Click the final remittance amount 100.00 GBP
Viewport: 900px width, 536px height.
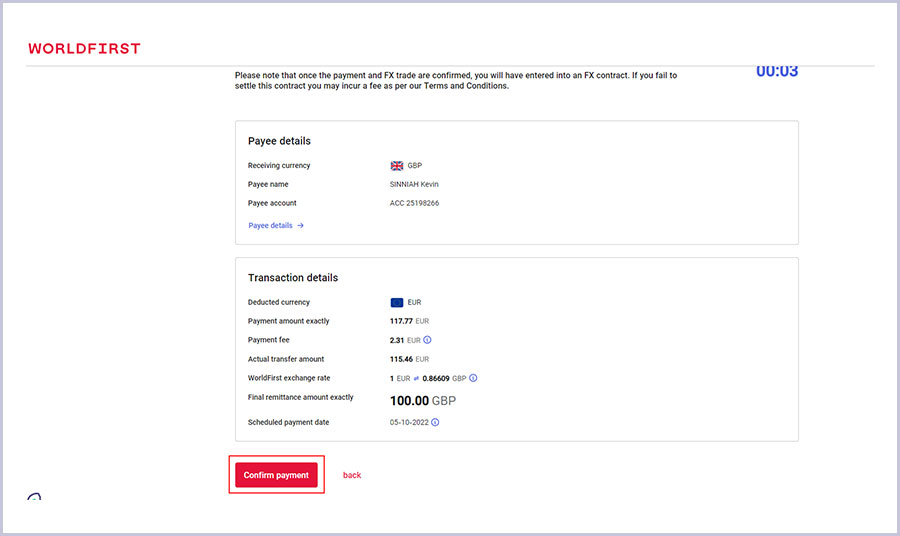point(422,400)
